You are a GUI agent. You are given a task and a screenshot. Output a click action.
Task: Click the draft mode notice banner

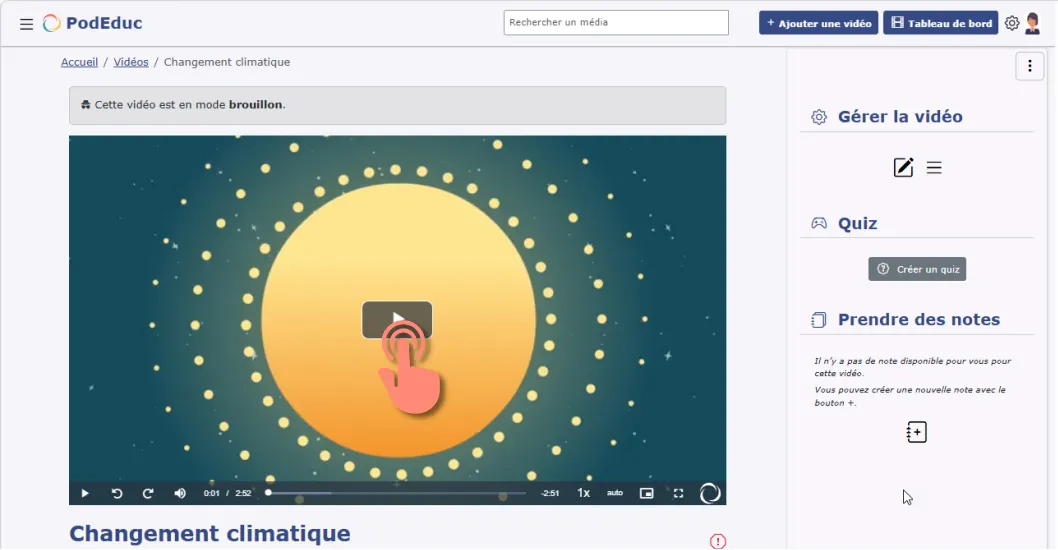(397, 105)
